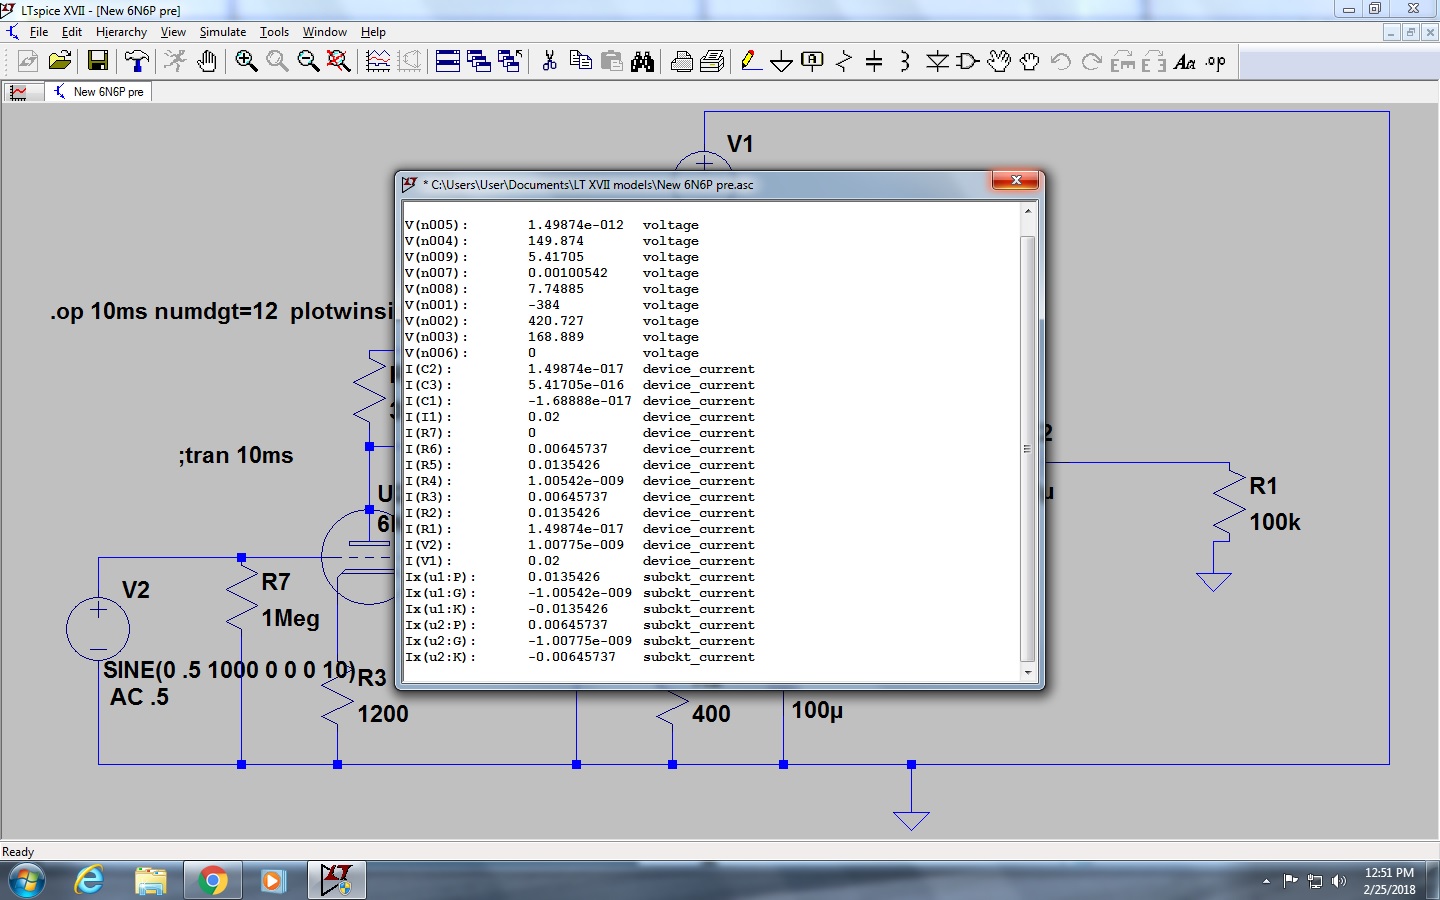This screenshot has width=1440, height=900.
Task: Open a file with the folder icon
Action: coord(60,62)
